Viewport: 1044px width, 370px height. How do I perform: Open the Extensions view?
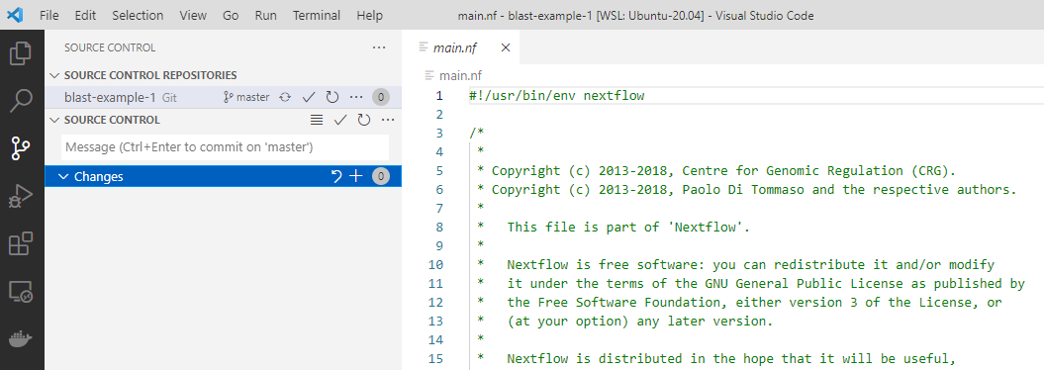point(21,244)
